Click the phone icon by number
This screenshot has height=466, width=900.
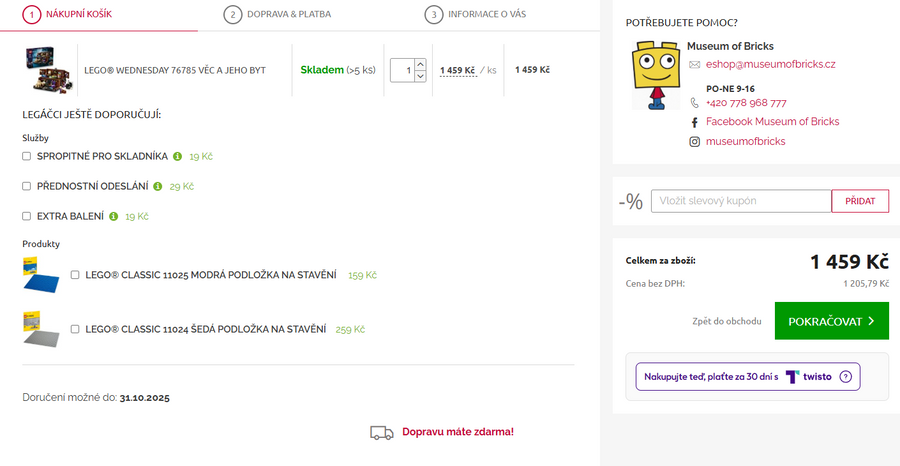pos(694,103)
